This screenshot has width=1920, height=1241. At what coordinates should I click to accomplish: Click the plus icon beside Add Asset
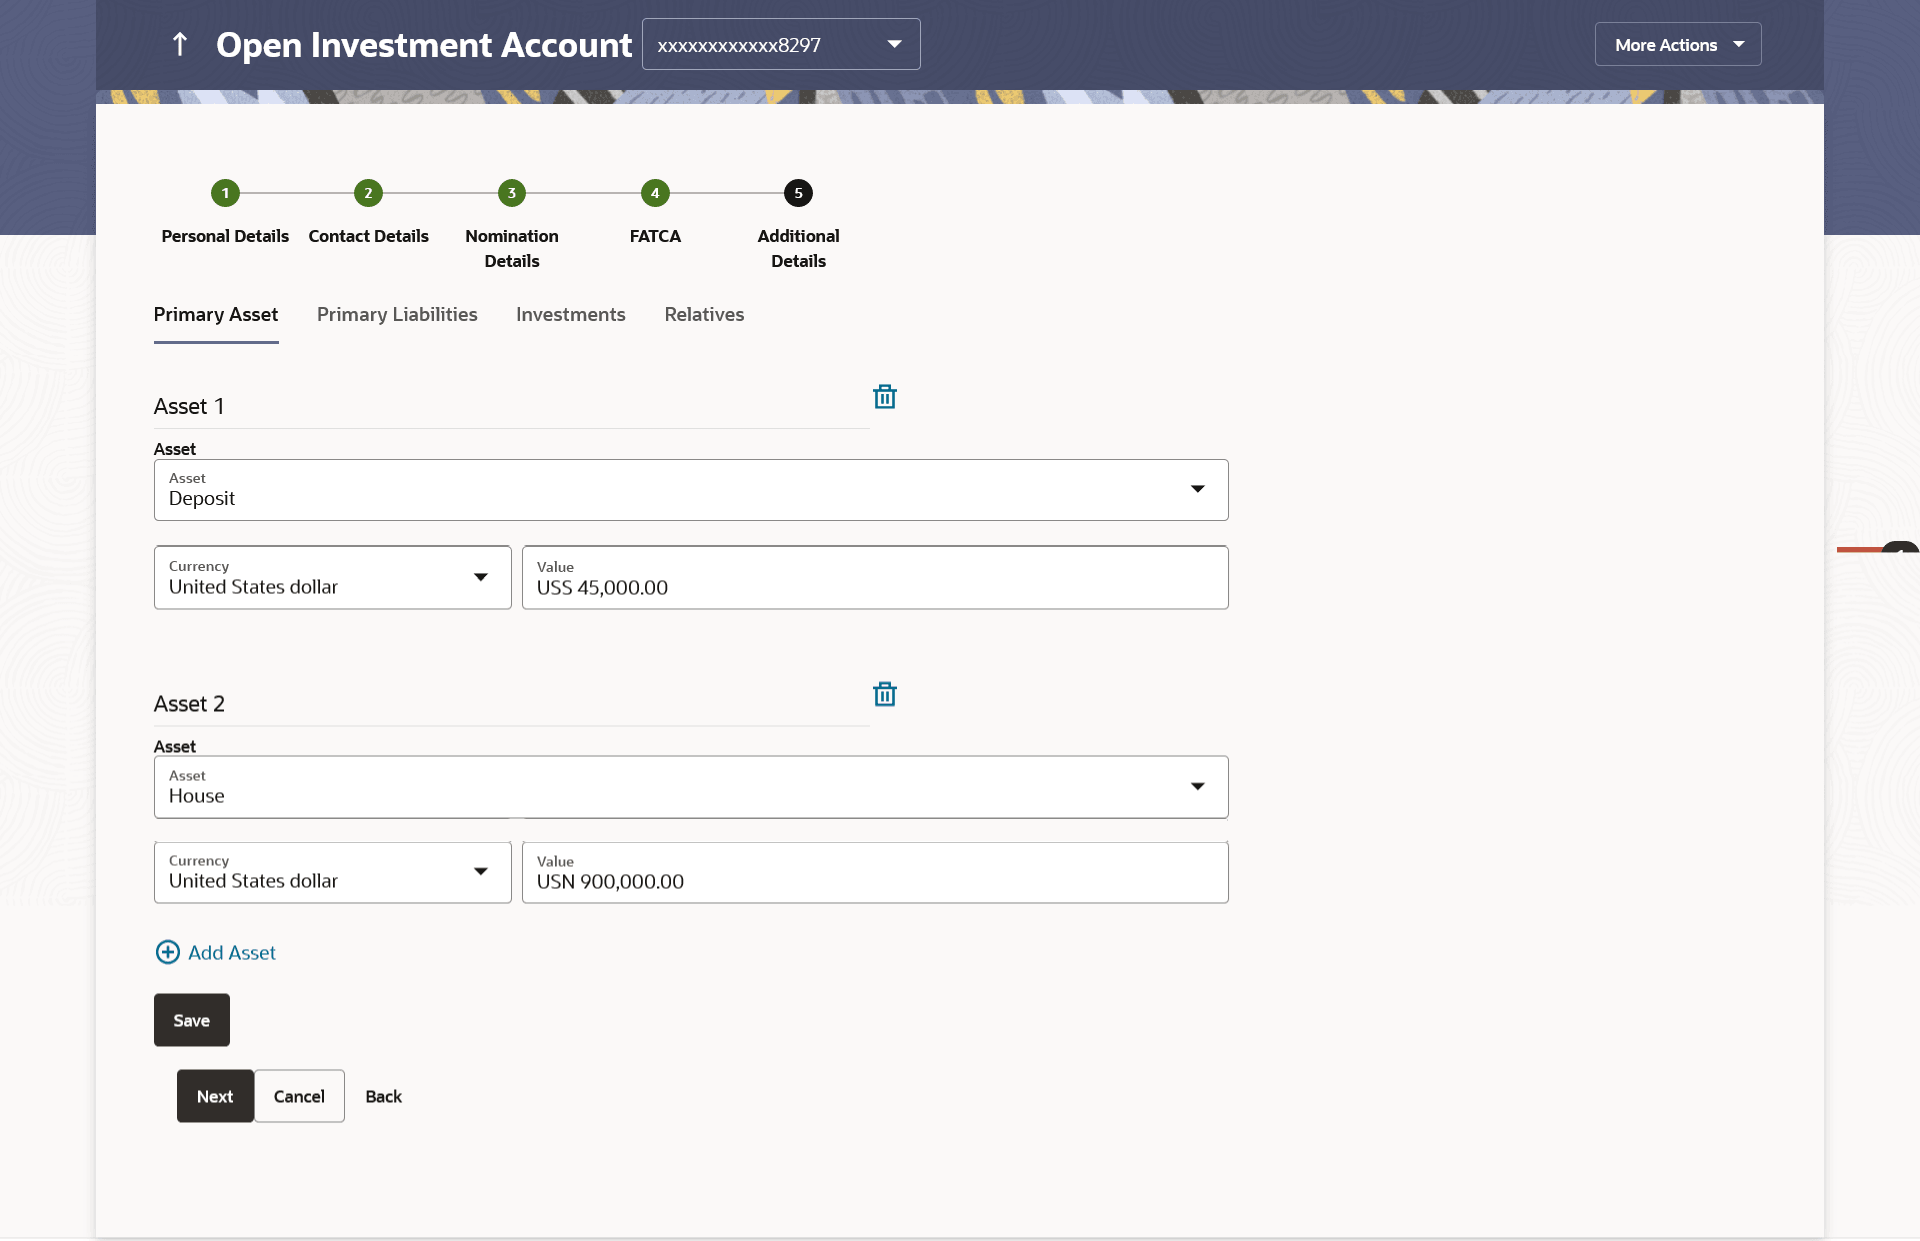[x=168, y=952]
